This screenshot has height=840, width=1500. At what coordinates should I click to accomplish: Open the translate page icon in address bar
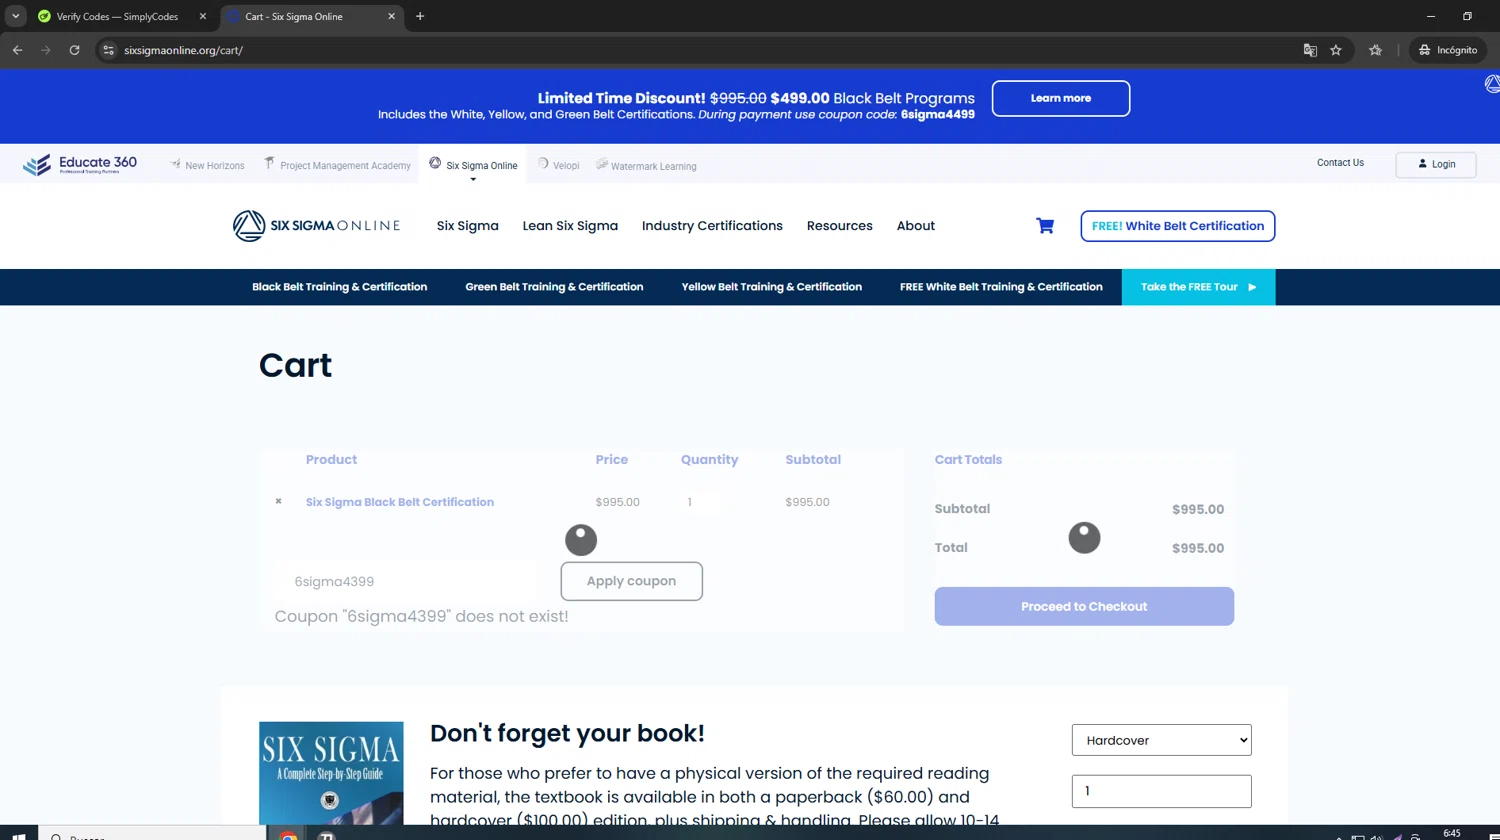tap(1310, 50)
